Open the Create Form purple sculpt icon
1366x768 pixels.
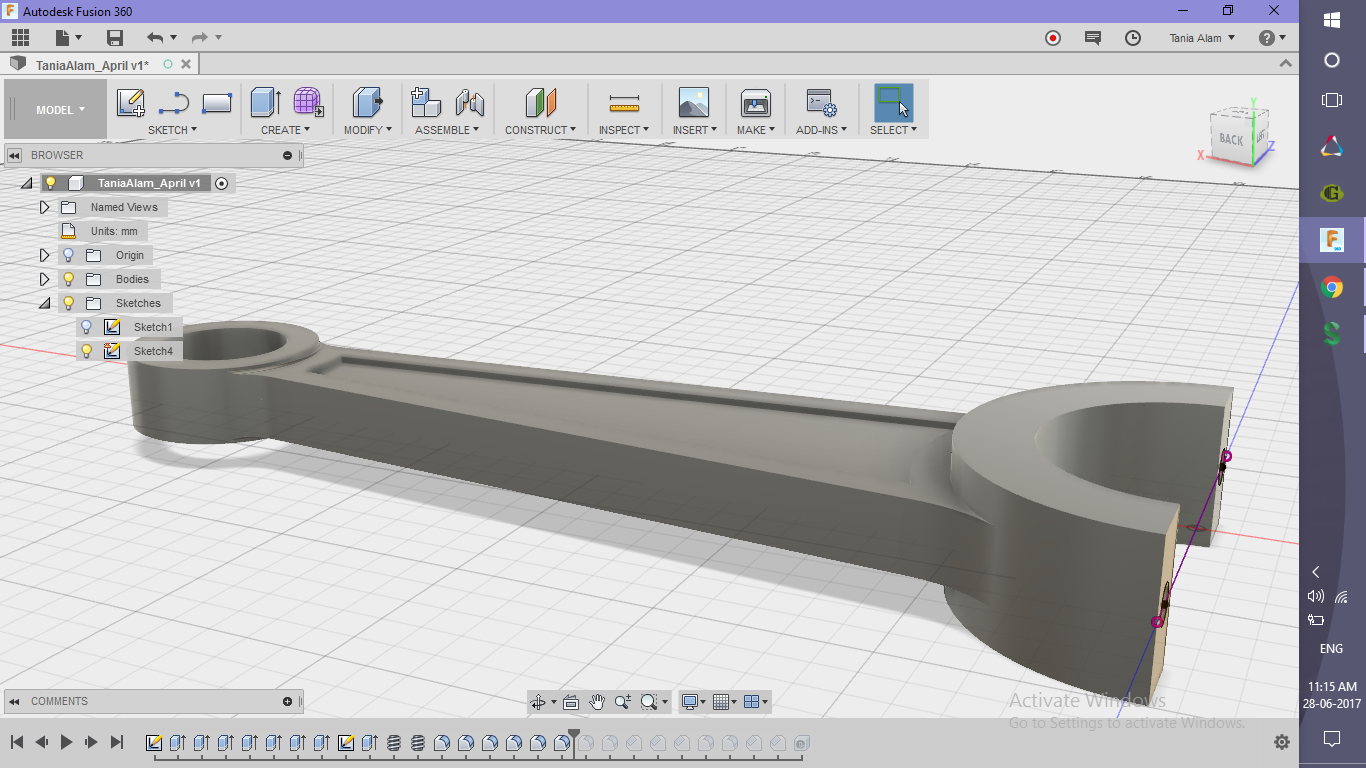308,103
